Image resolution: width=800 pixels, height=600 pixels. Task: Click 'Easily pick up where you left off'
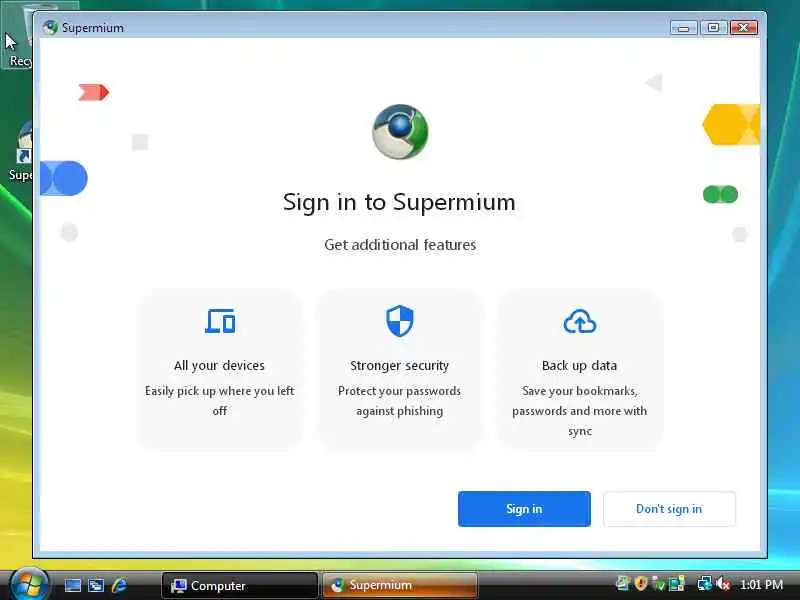[220, 401]
